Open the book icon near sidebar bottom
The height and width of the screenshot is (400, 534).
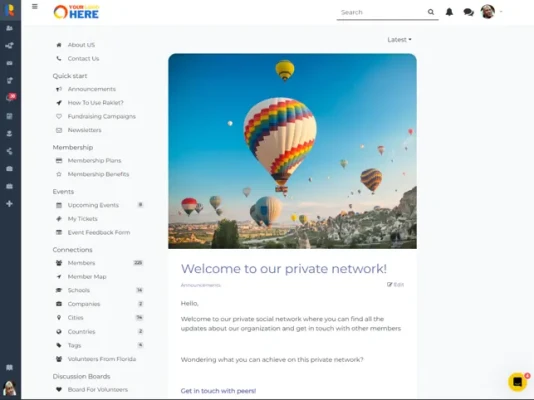pos(10,367)
